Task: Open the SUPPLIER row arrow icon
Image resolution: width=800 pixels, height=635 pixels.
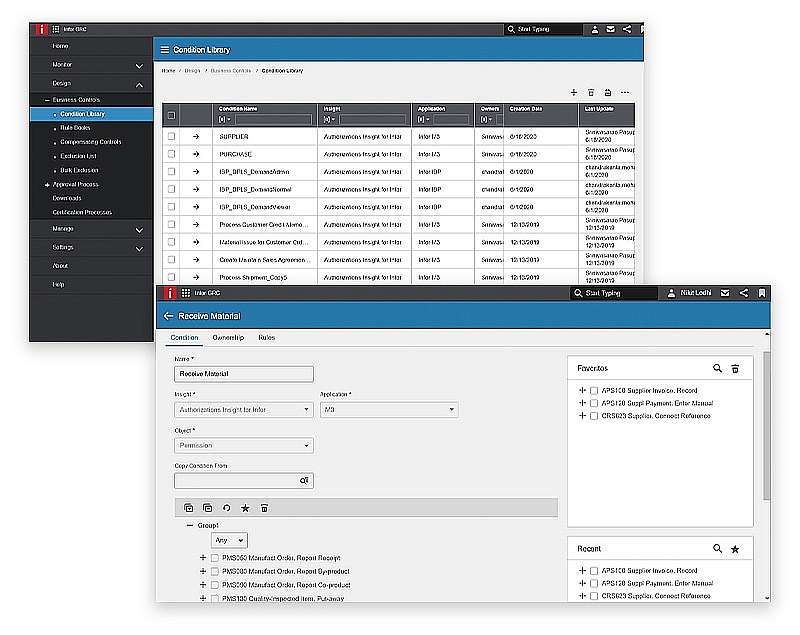Action: coord(196,137)
